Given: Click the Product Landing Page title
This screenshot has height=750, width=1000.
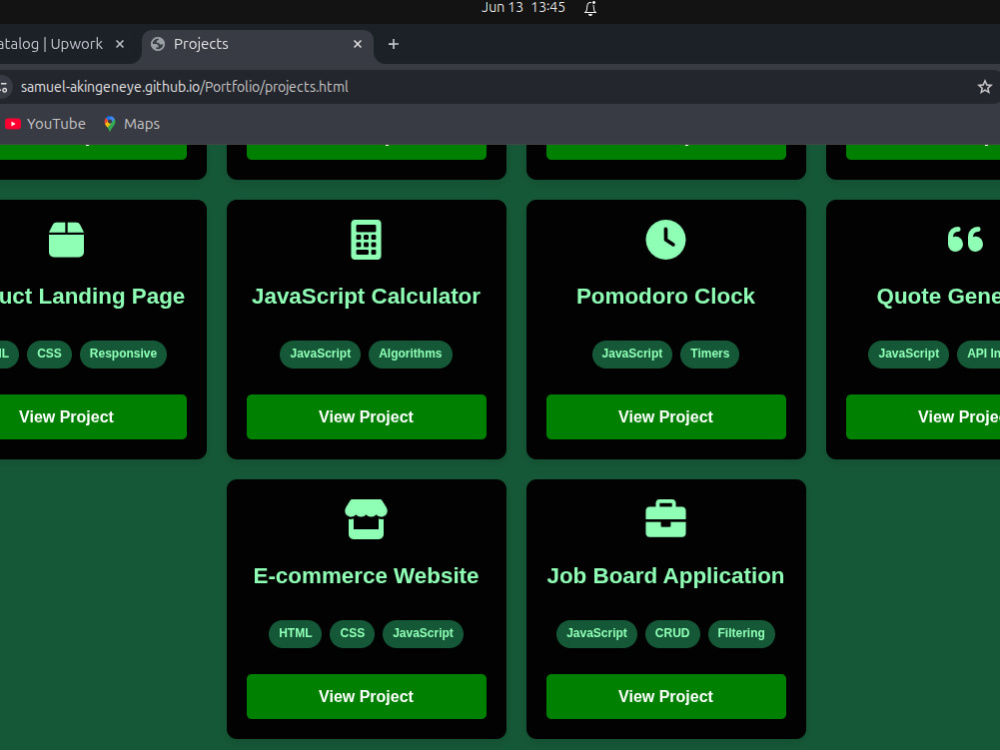Looking at the screenshot, I should [x=92, y=297].
